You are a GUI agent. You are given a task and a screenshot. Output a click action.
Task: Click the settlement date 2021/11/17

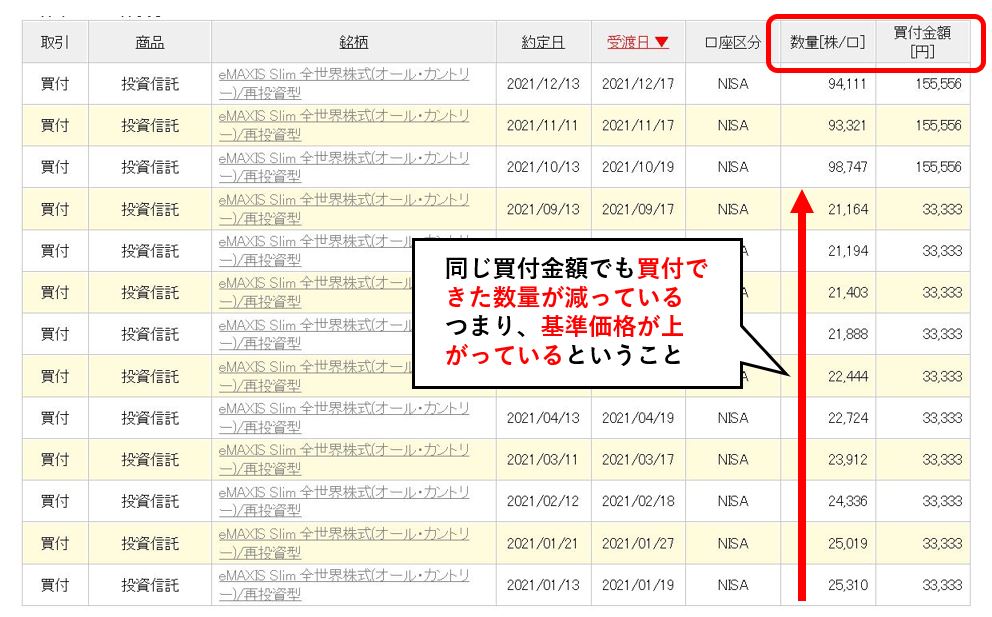[x=638, y=125]
